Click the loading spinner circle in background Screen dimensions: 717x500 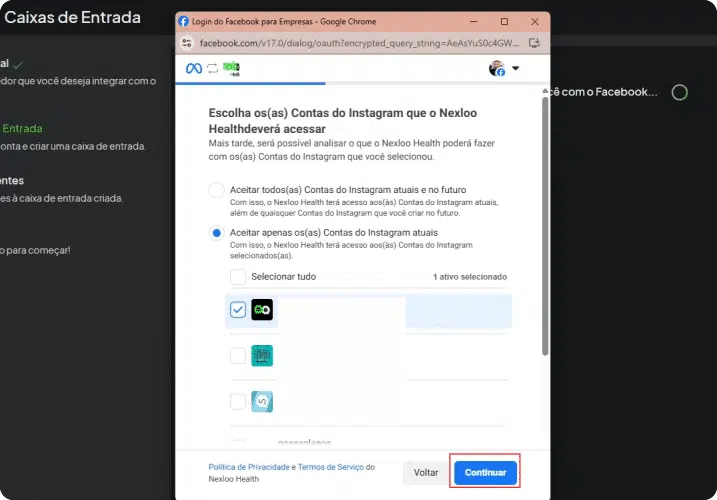click(680, 92)
